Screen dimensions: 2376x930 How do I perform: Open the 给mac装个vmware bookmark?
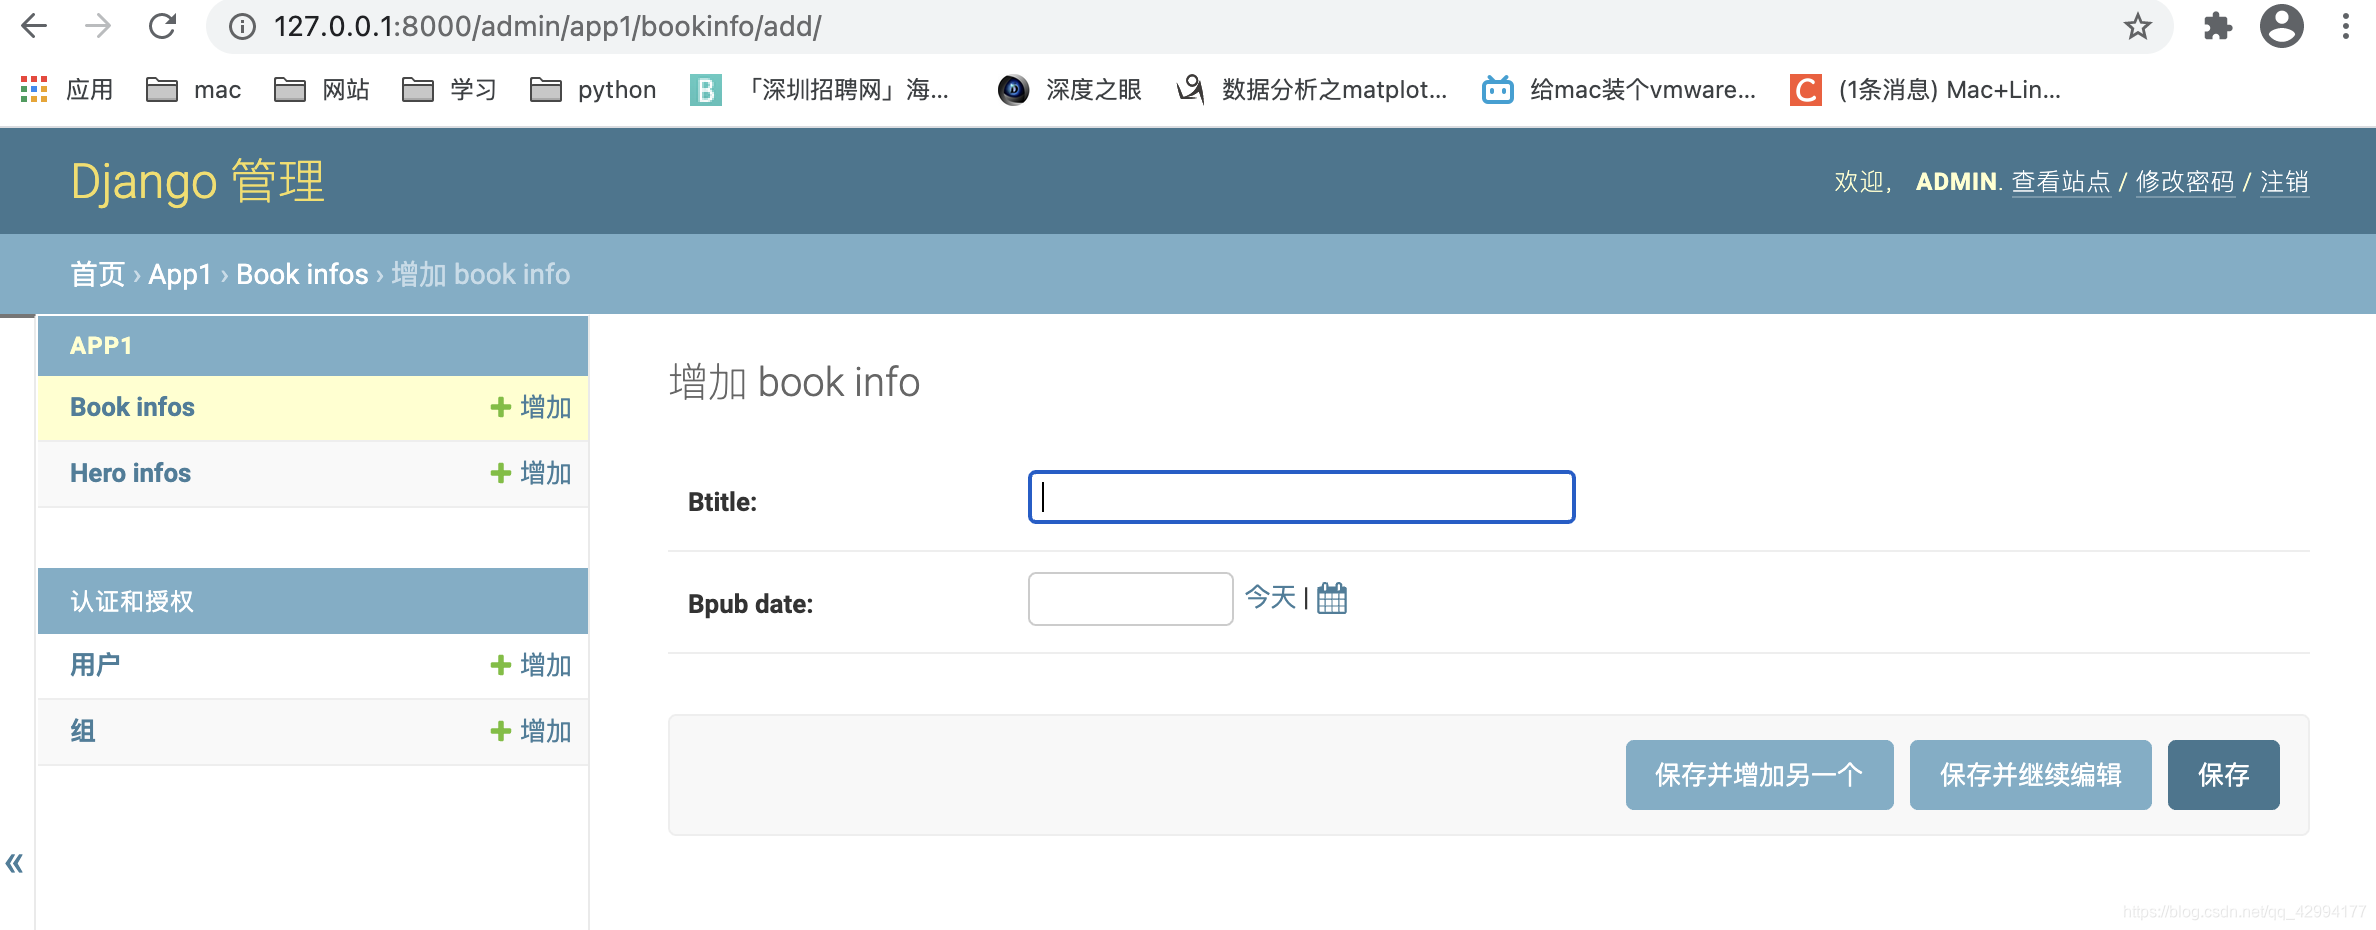pos(1619,90)
